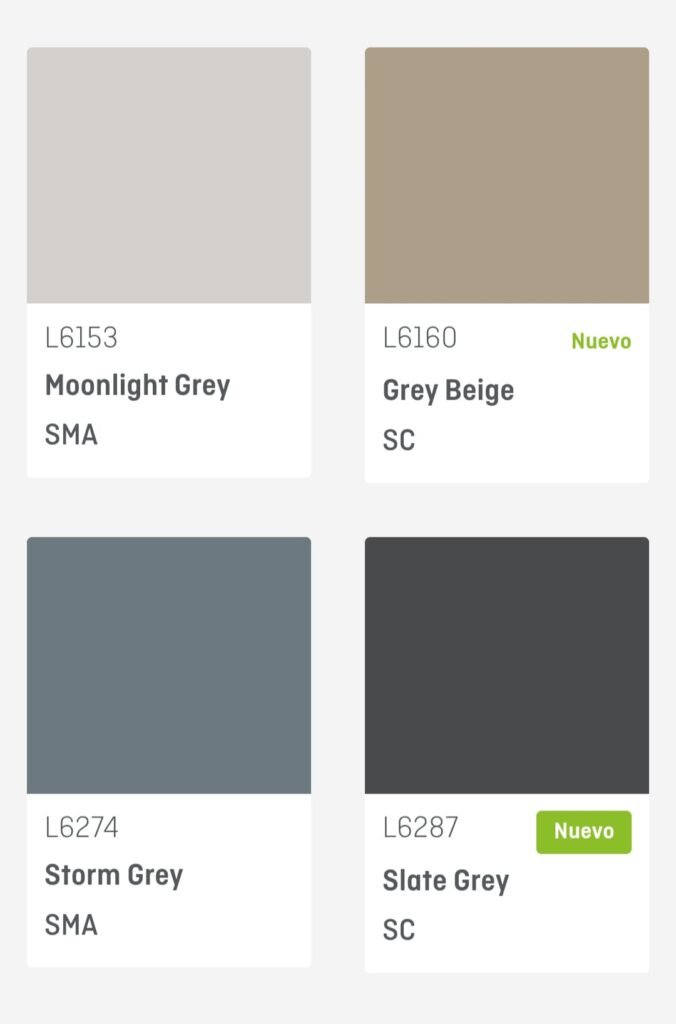
Task: Click the Nuevo text on L6160 card
Action: (601, 341)
